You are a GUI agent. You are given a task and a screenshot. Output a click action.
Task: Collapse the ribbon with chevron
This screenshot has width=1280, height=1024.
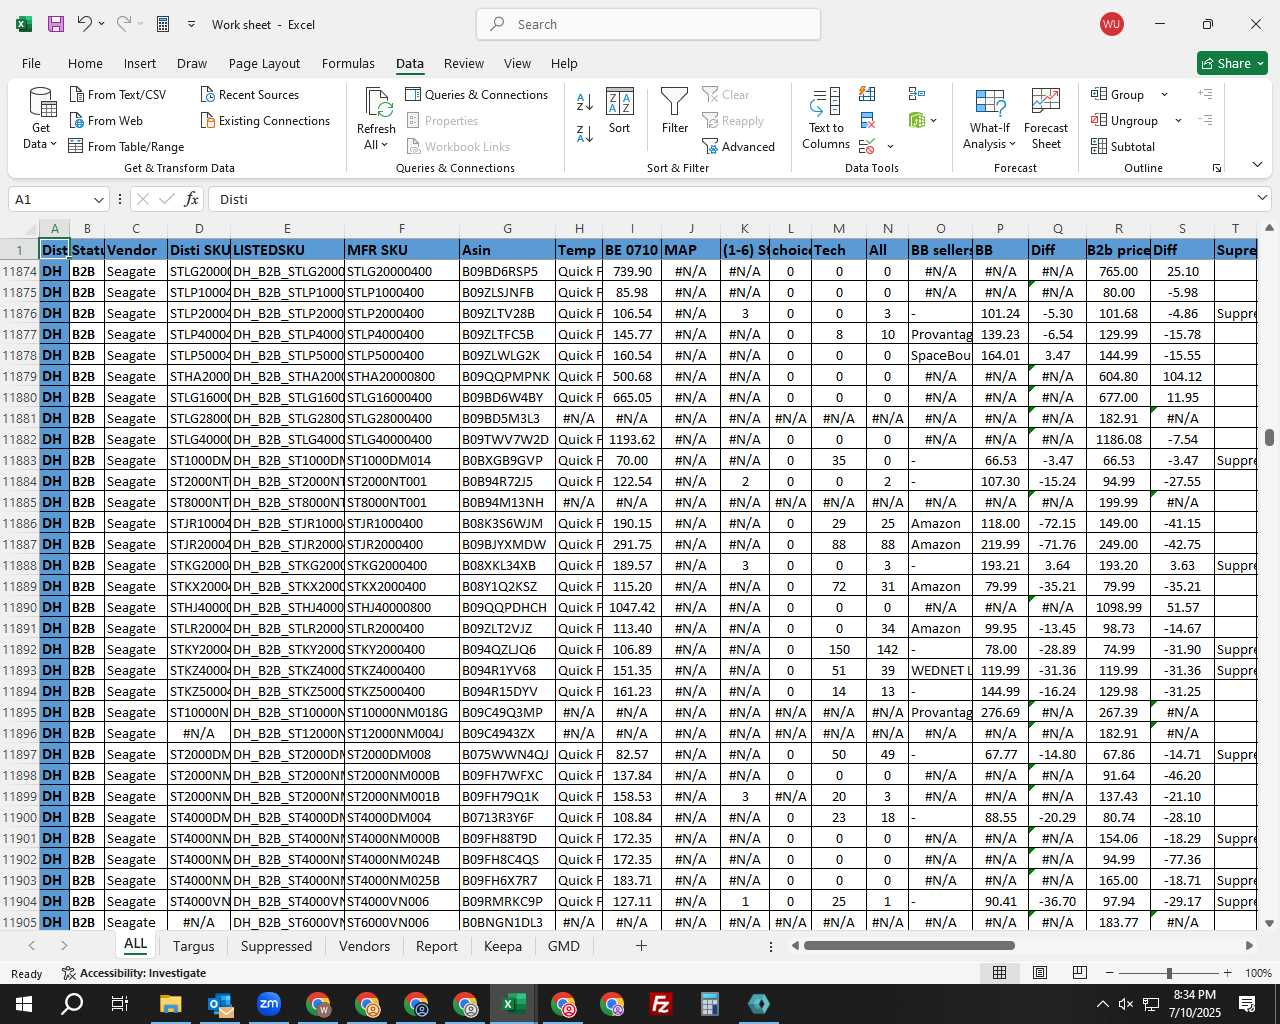tap(1257, 165)
